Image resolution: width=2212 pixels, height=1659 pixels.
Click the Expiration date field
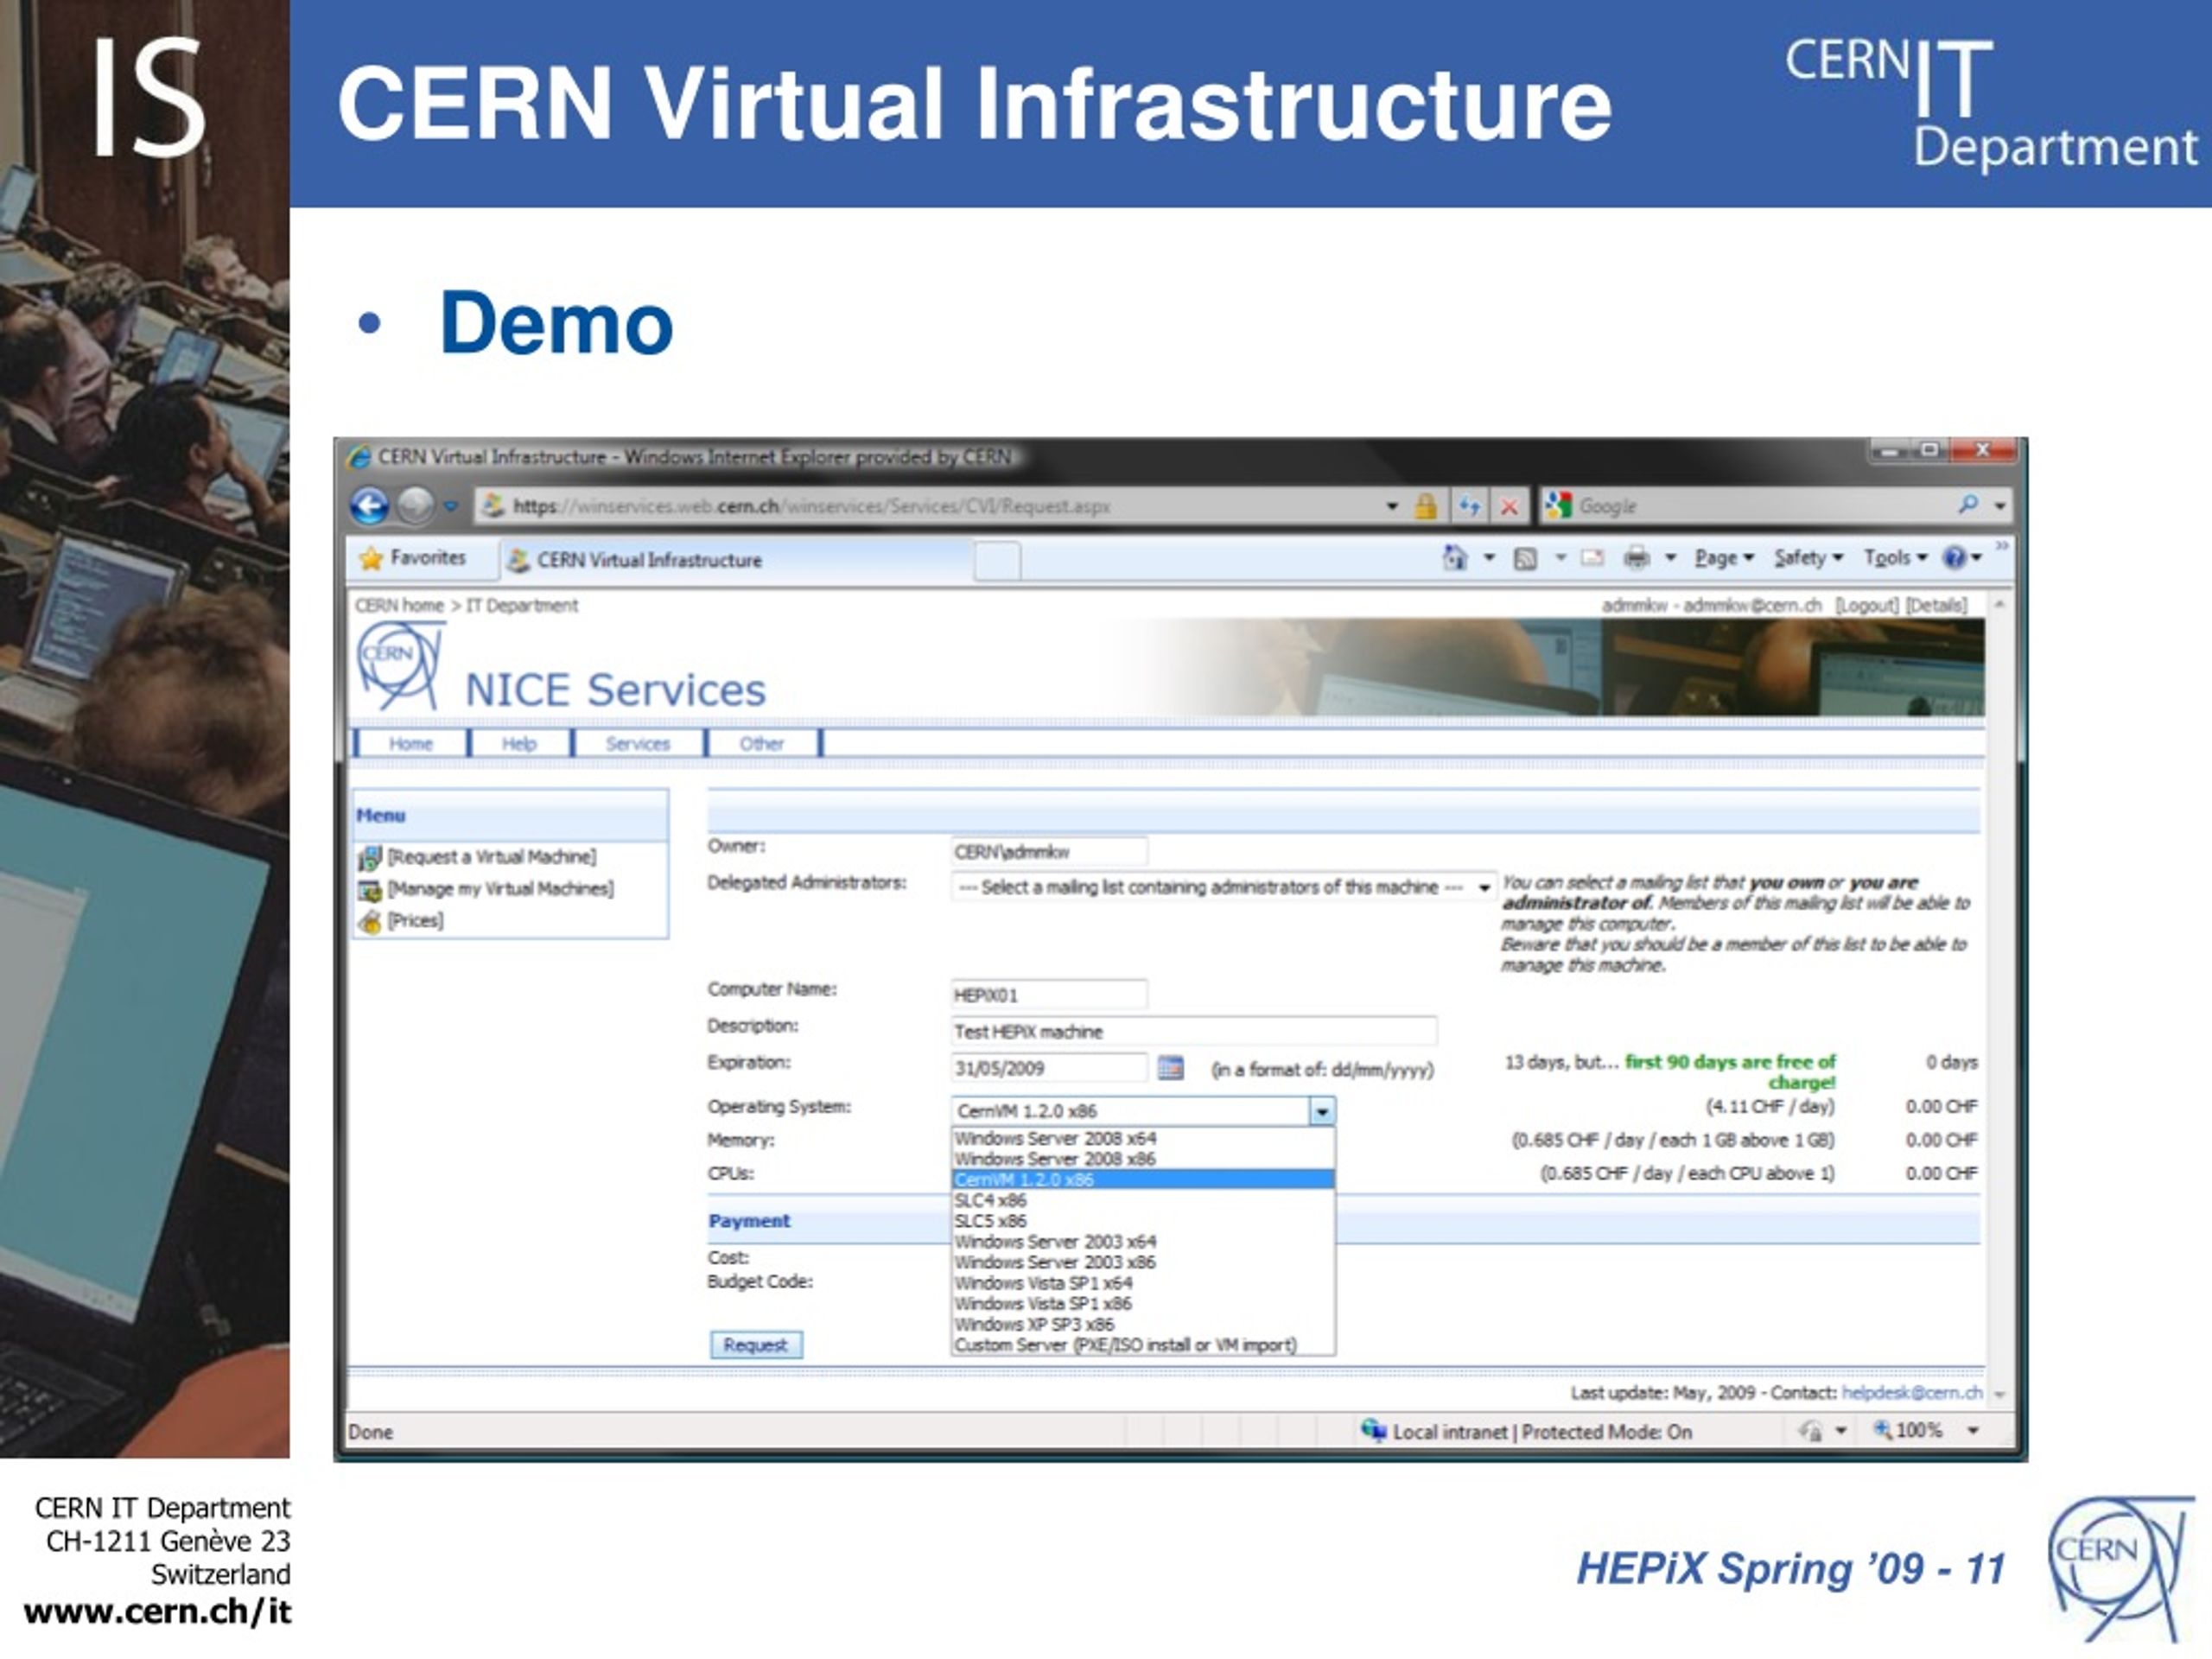(x=1049, y=1068)
